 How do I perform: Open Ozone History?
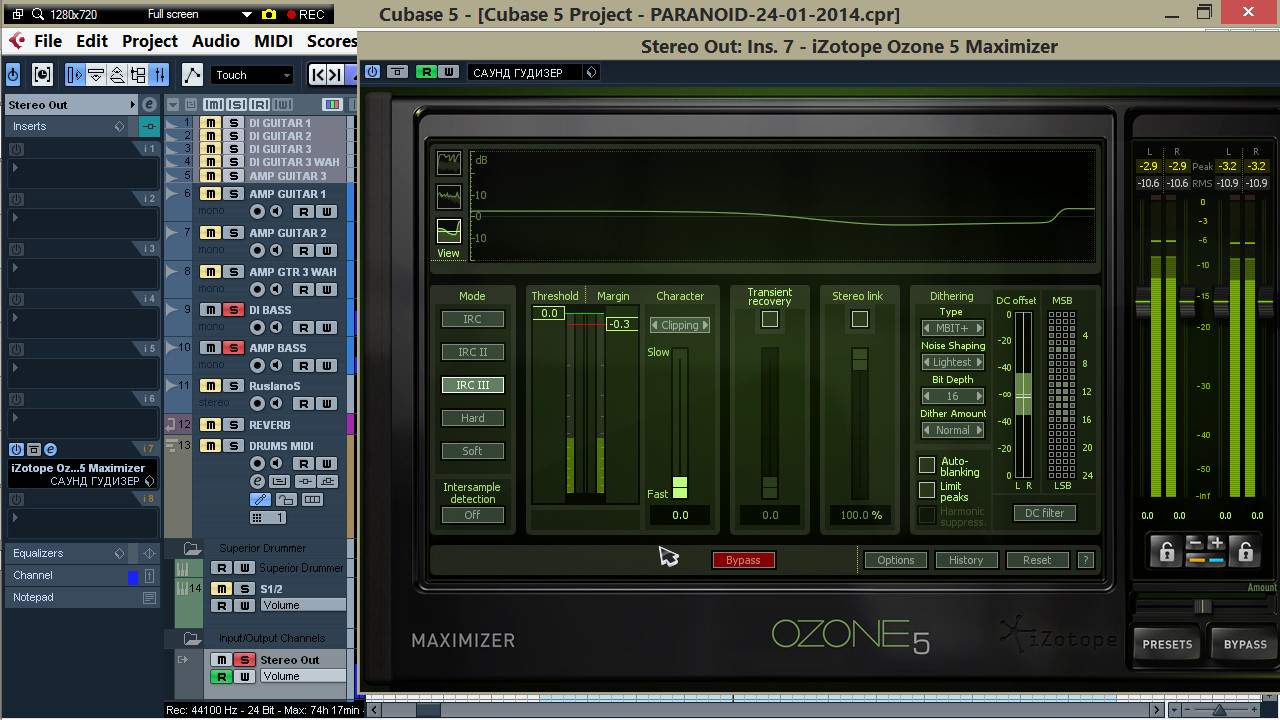click(966, 560)
